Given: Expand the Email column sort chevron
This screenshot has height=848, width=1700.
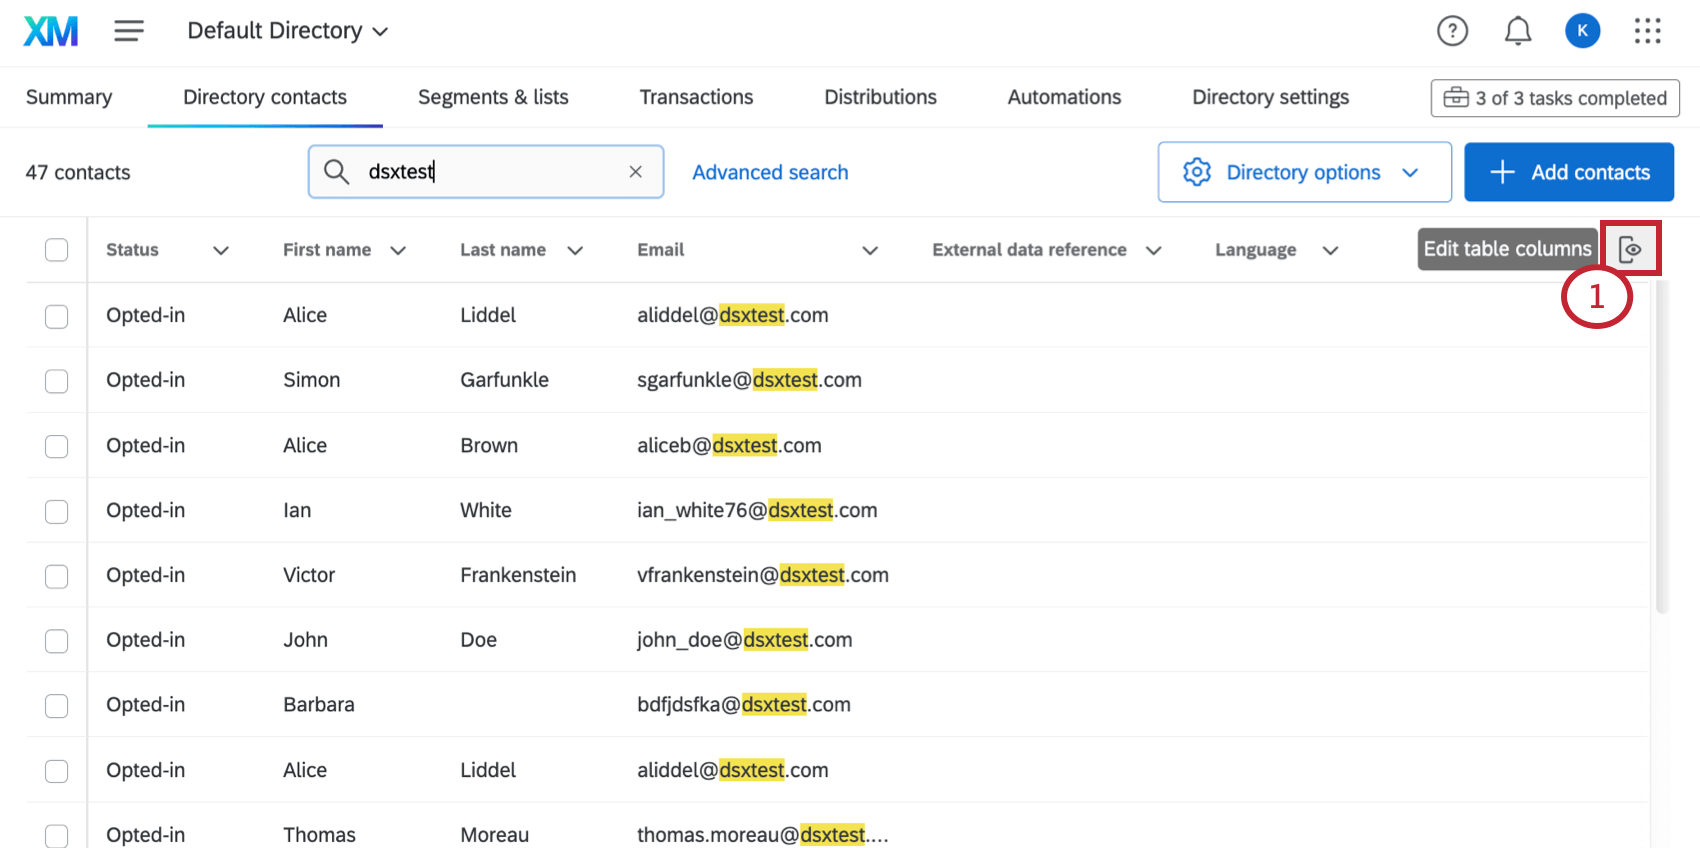Looking at the screenshot, I should pos(870,250).
